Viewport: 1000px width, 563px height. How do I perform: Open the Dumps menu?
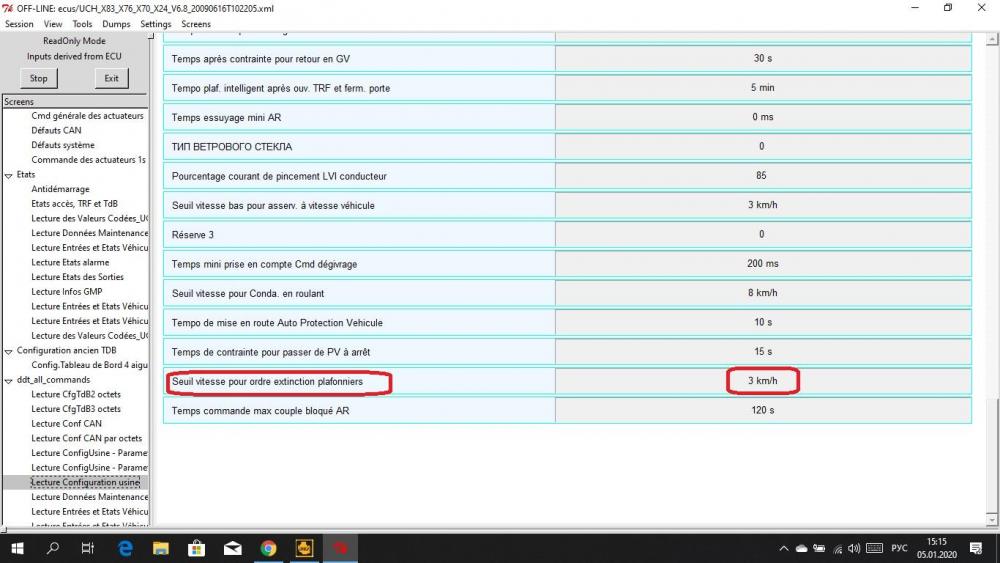tap(116, 24)
